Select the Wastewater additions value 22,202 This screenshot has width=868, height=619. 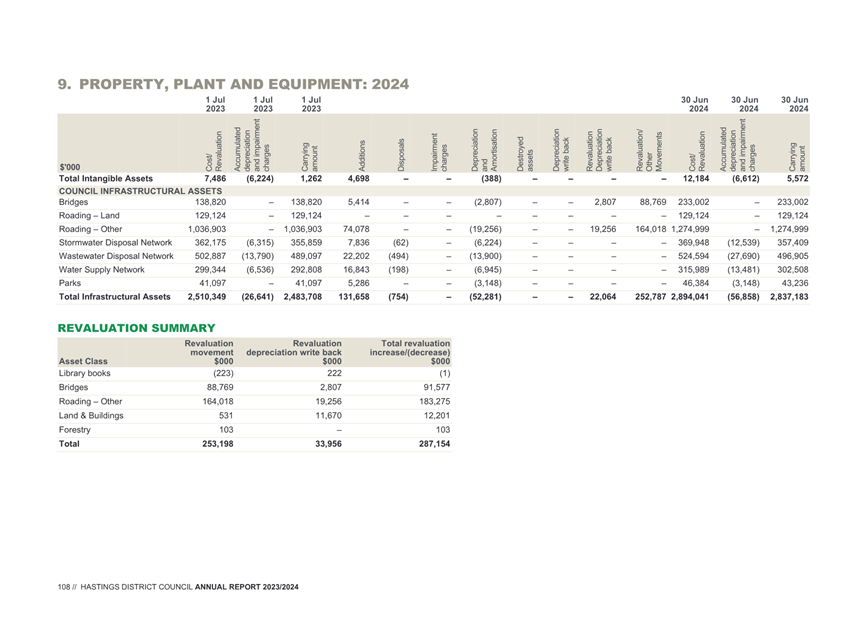click(x=356, y=256)
